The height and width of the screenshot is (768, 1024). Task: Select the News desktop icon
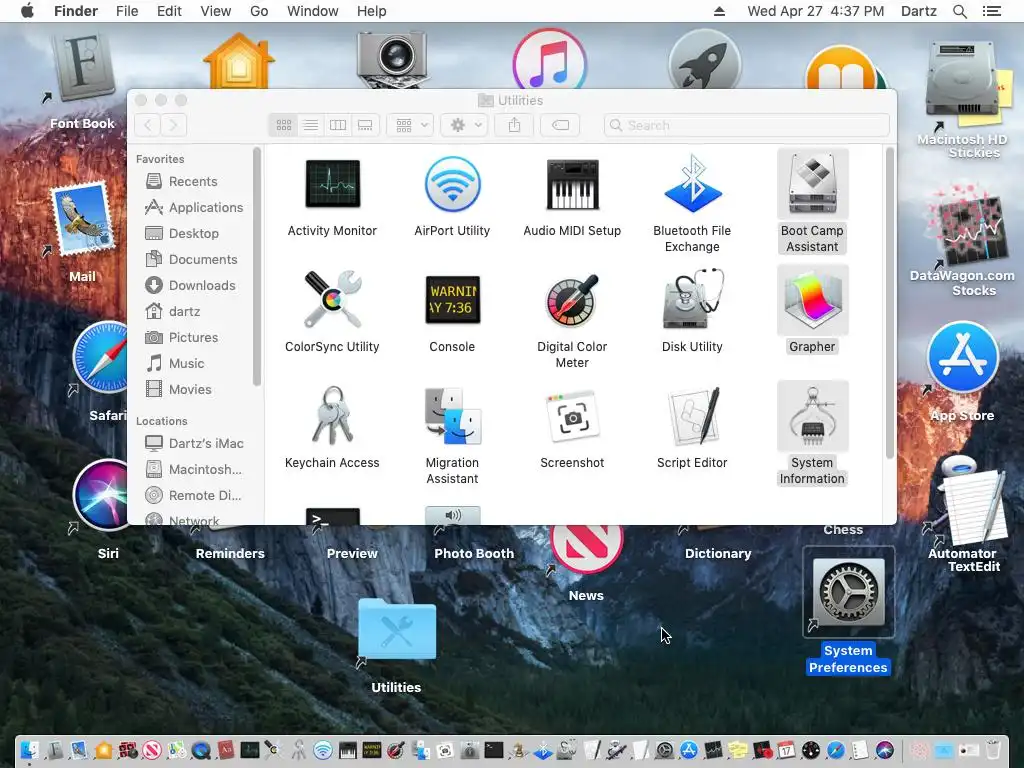(x=586, y=550)
